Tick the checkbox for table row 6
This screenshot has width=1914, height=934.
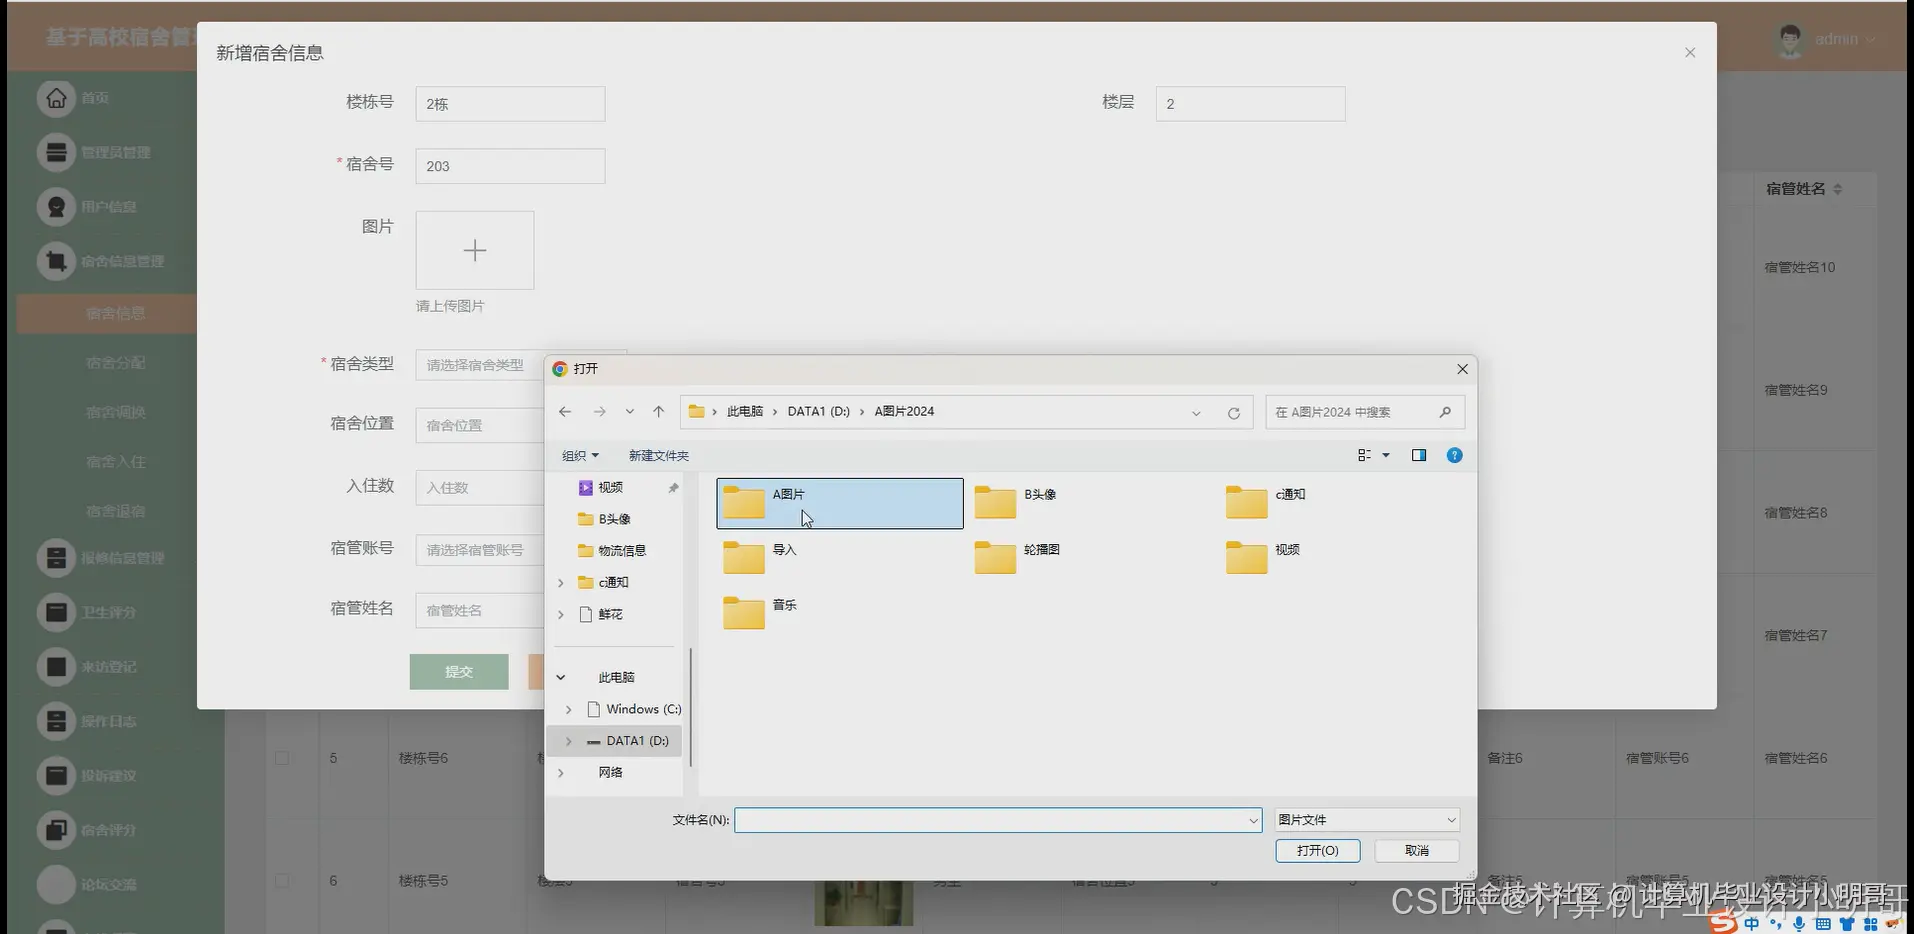tap(282, 881)
